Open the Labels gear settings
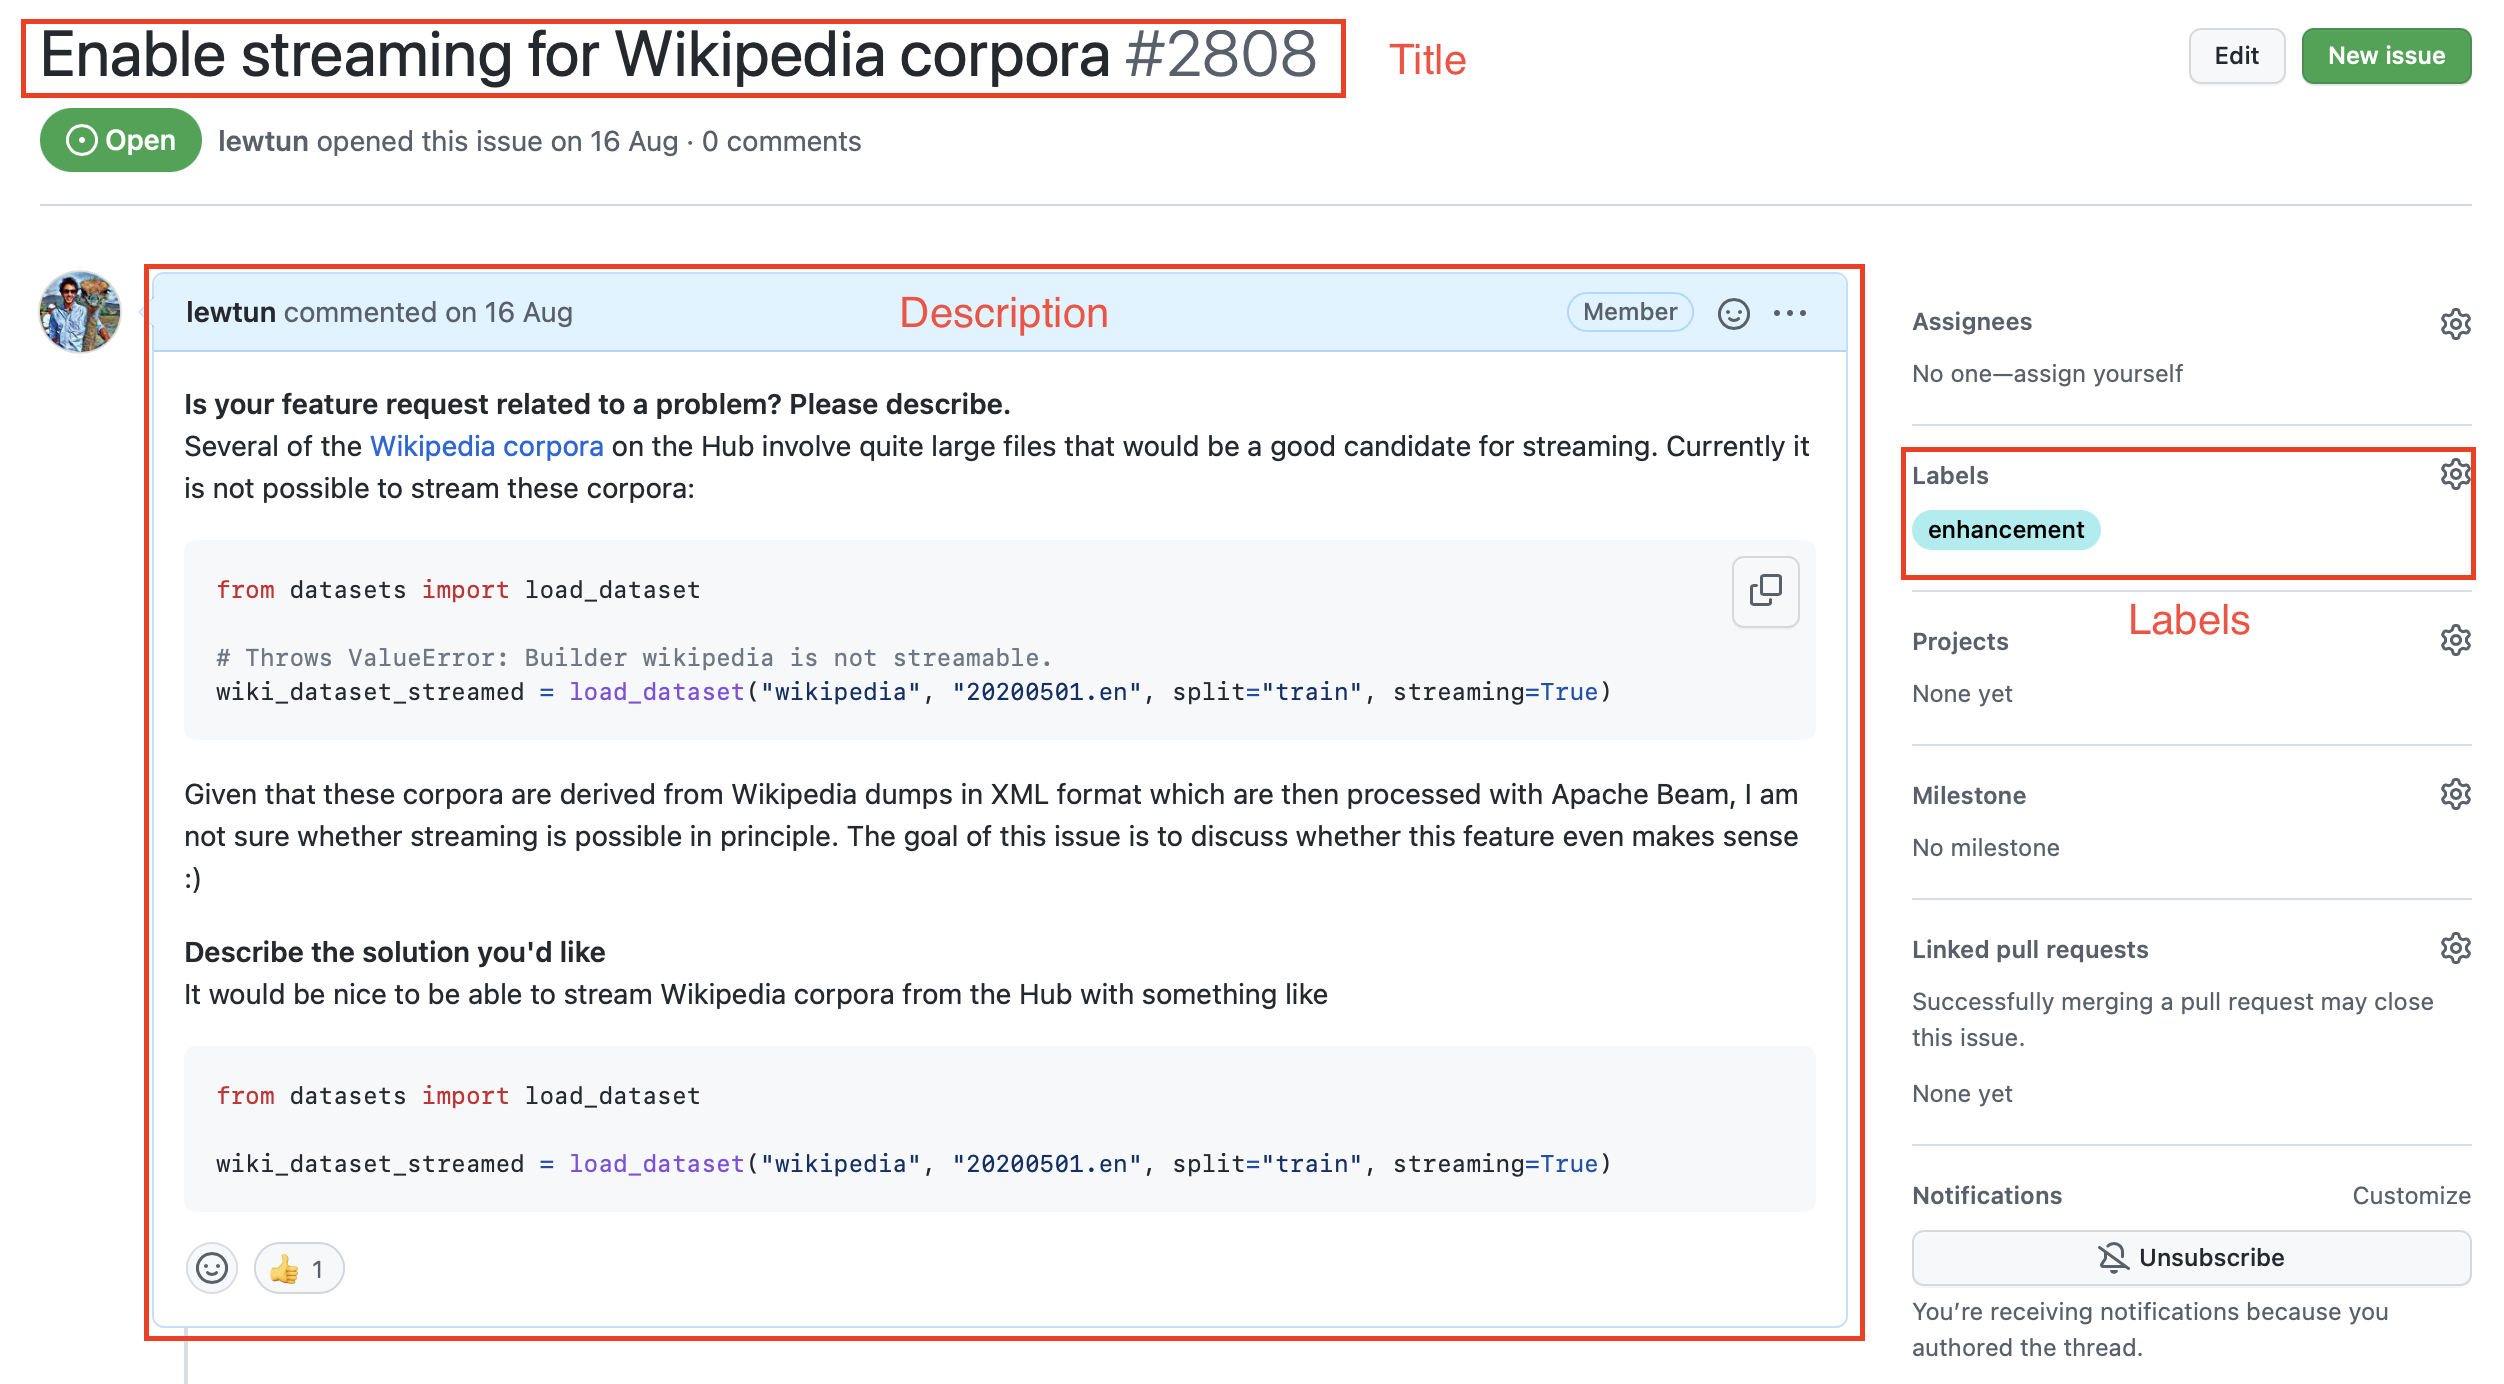This screenshot has height=1384, width=2504. [x=2455, y=474]
